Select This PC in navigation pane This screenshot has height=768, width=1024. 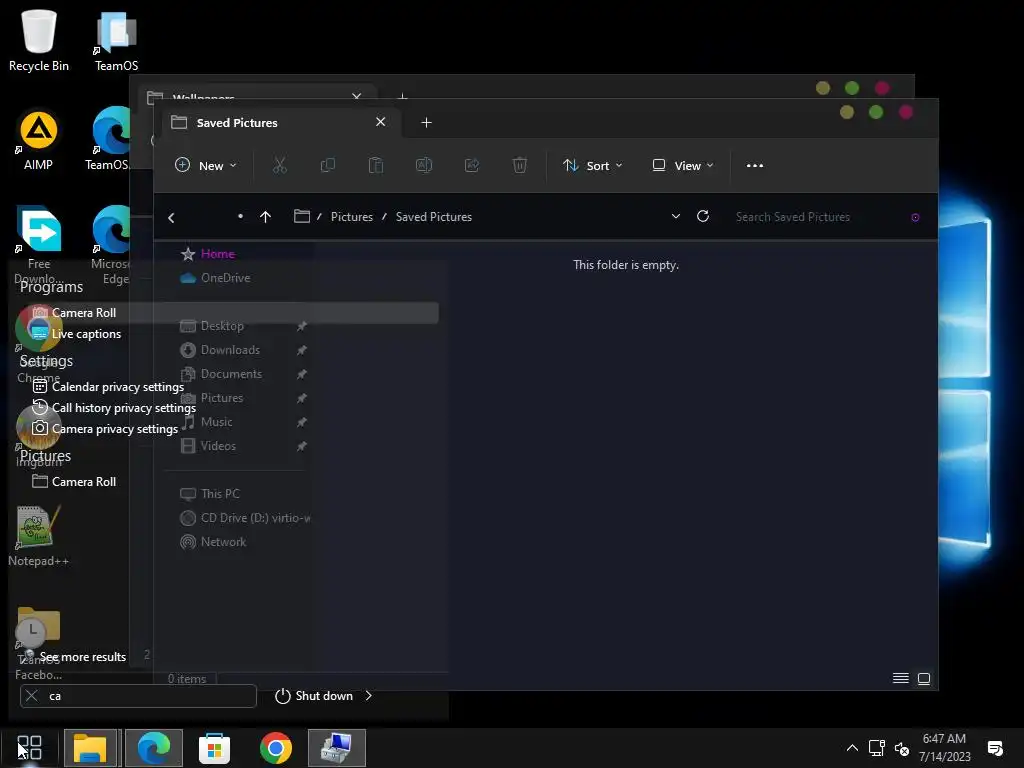[x=220, y=494]
